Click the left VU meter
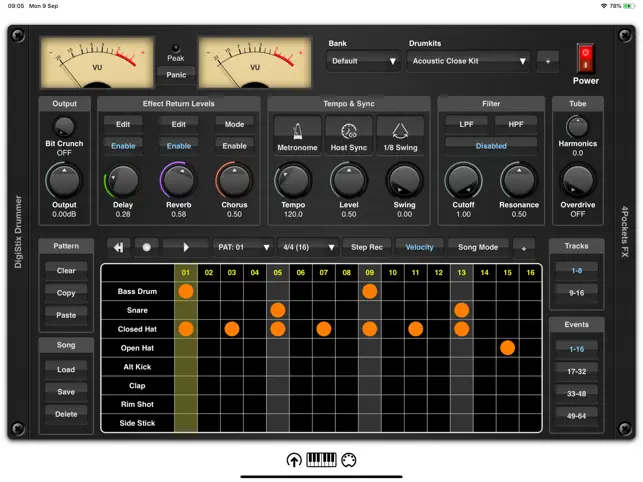 (x=97, y=62)
